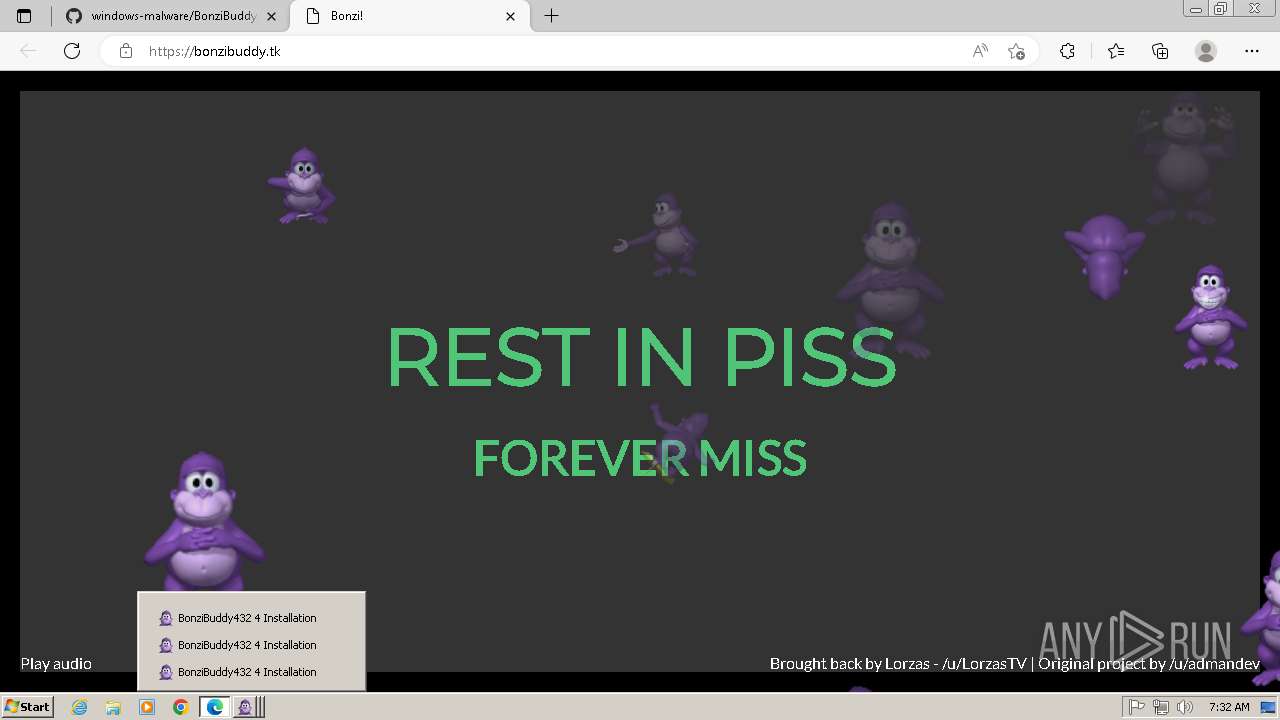Image resolution: width=1280 pixels, height=720 pixels.
Task: Open the volume speaker tray icon
Action: [1185, 707]
